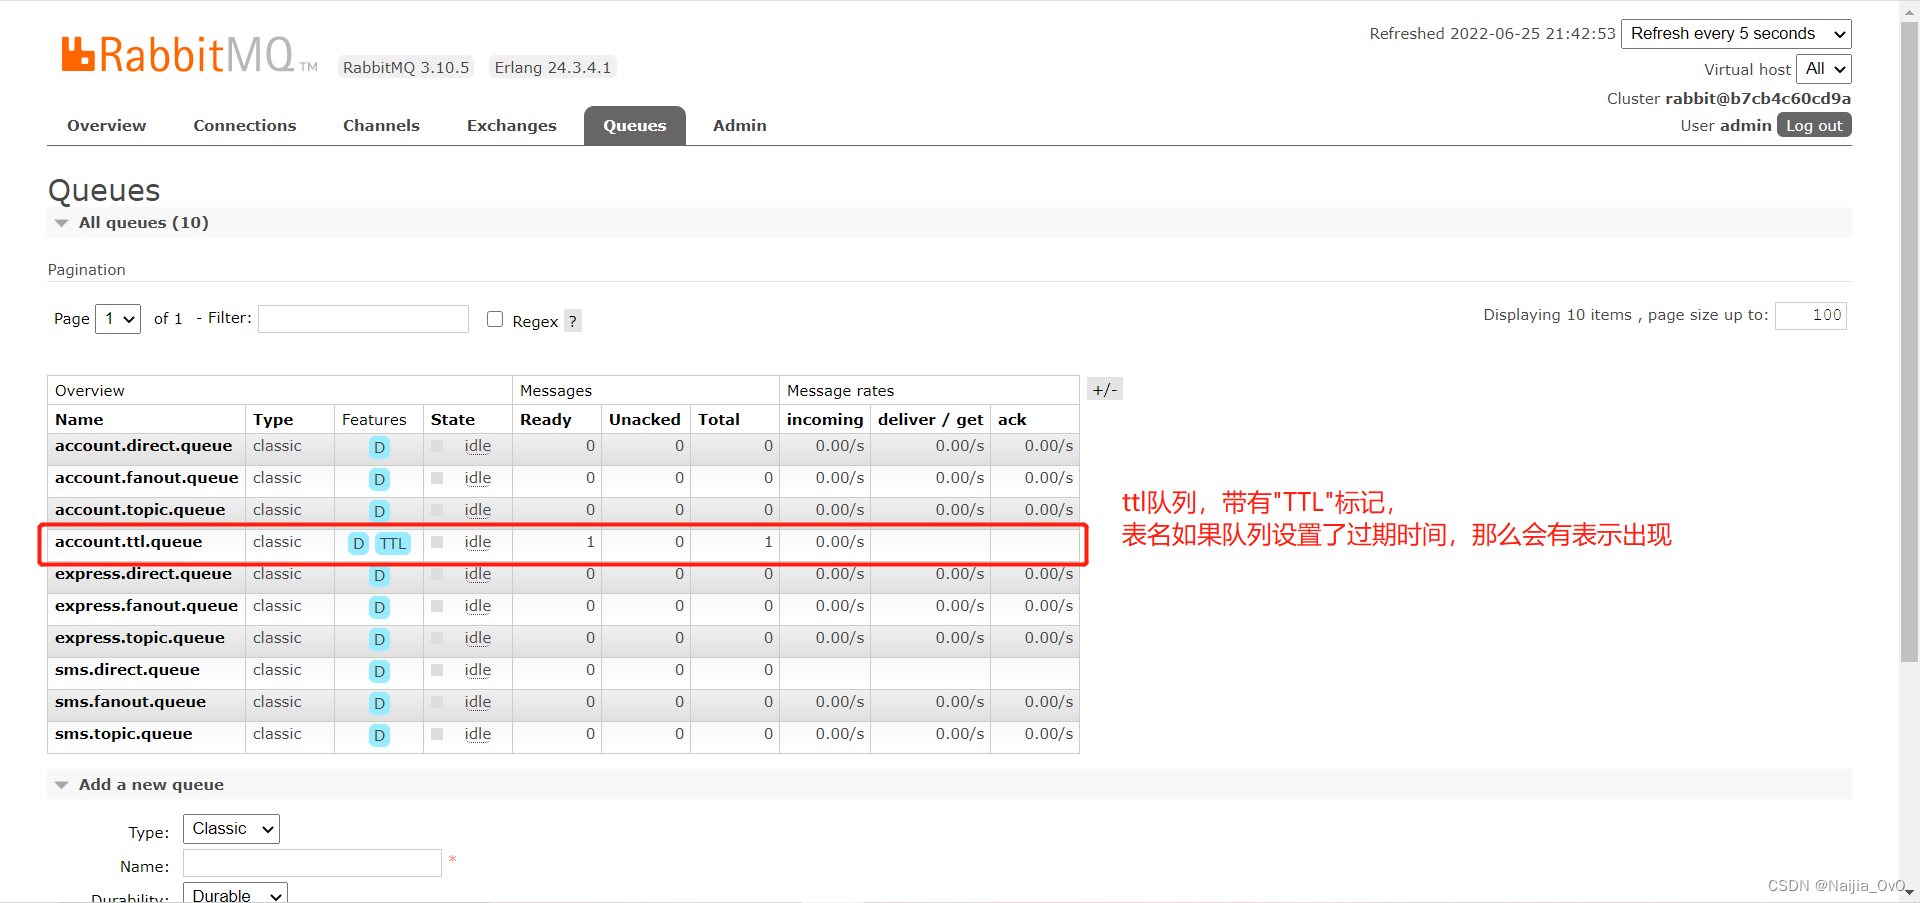1920x903 pixels.
Task: Sort by the State column header
Action: click(x=453, y=420)
